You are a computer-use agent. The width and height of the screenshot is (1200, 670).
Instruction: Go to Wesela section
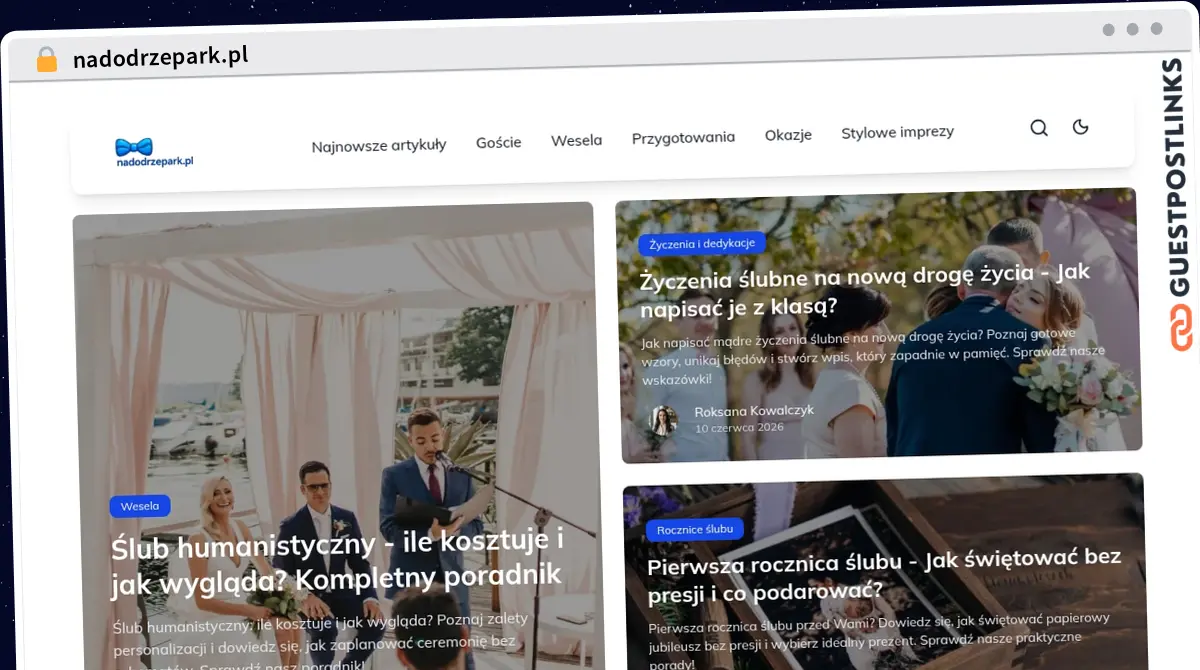576,140
